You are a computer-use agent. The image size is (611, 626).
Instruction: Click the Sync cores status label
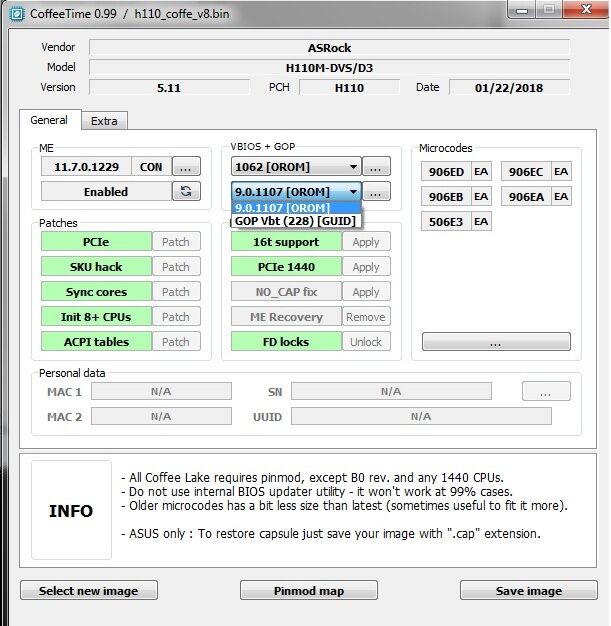[x=96, y=292]
